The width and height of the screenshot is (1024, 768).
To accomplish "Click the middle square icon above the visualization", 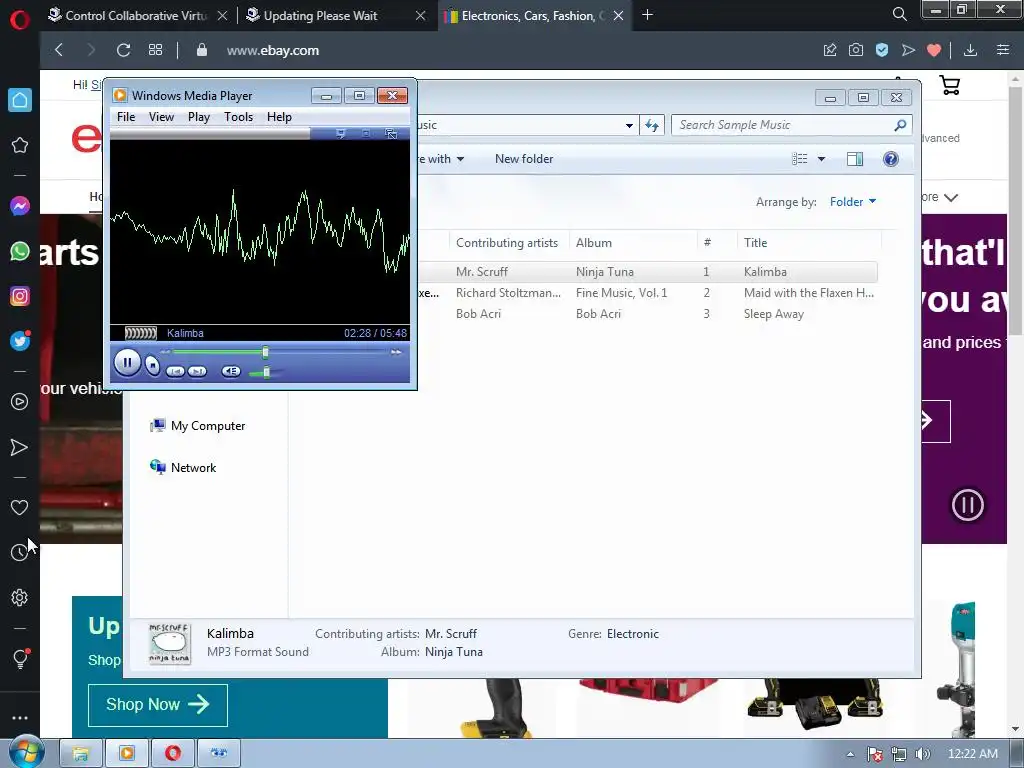I will pyautogui.click(x=366, y=133).
